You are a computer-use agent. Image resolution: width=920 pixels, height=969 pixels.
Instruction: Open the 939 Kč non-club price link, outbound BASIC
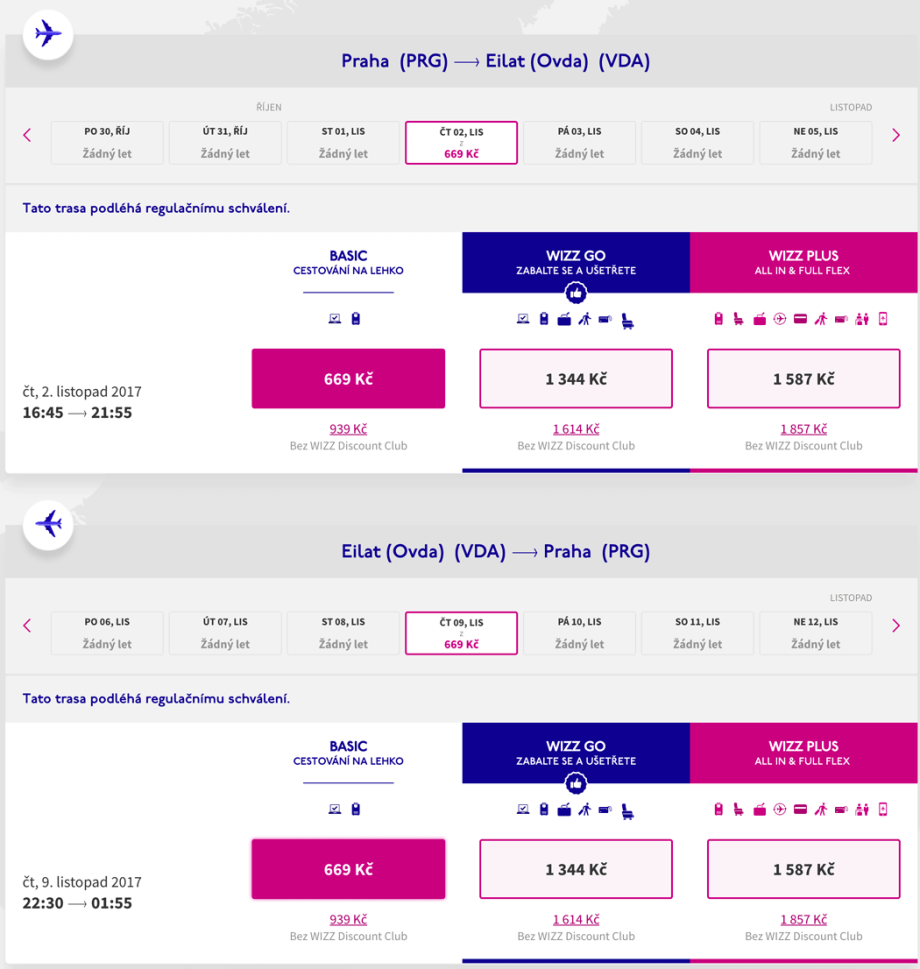[x=348, y=429]
